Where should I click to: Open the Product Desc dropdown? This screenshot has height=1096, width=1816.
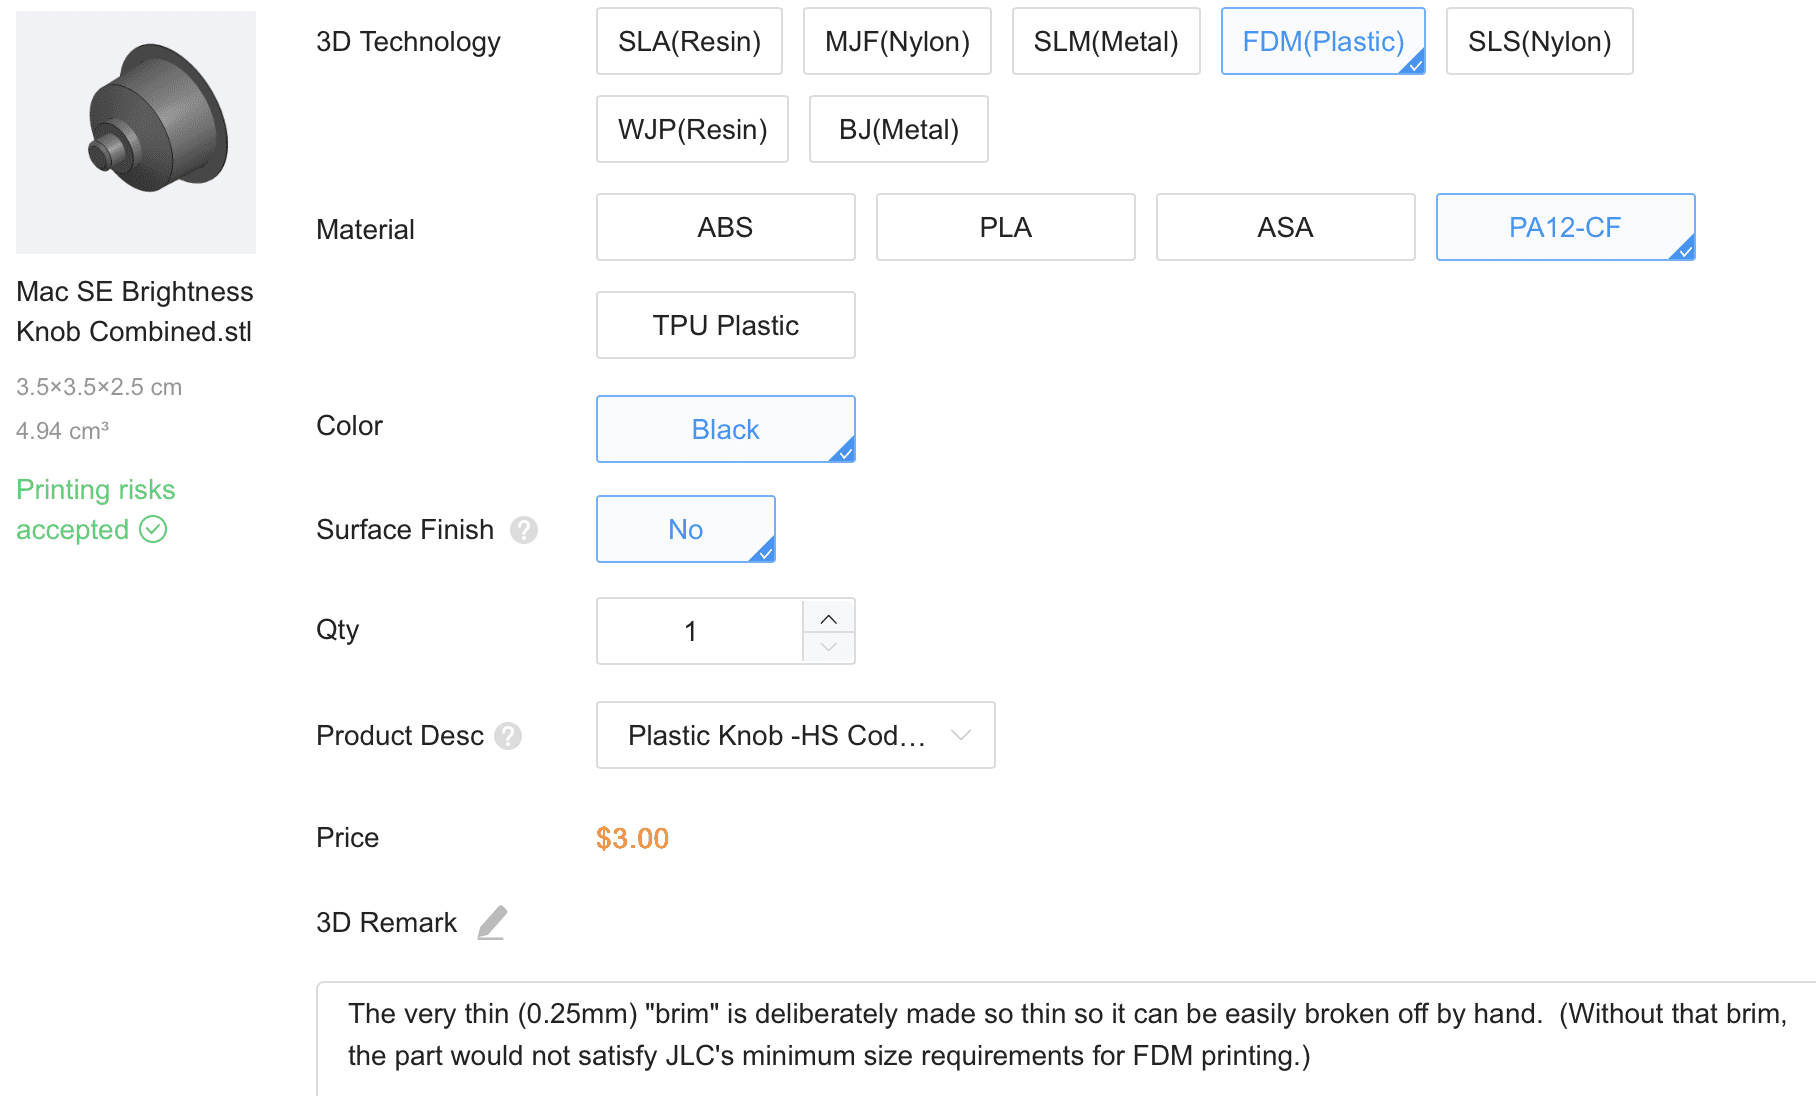coord(795,735)
